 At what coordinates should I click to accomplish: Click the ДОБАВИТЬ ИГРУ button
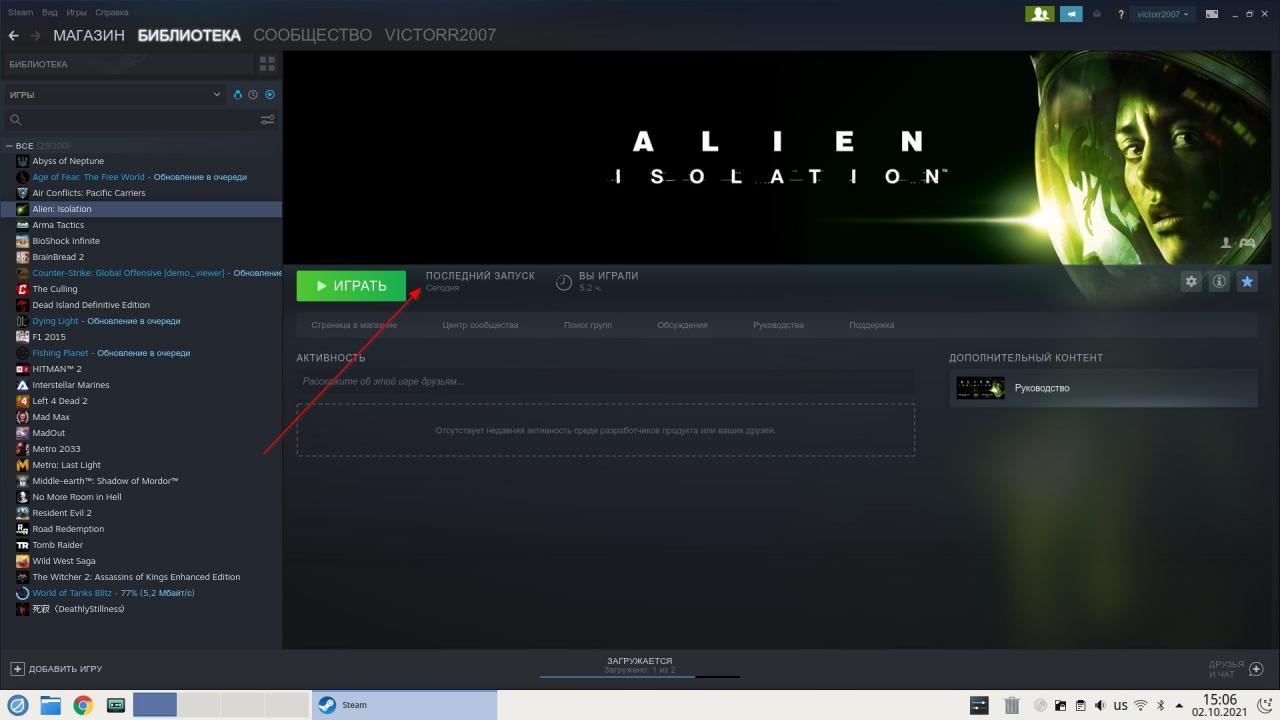pos(56,669)
